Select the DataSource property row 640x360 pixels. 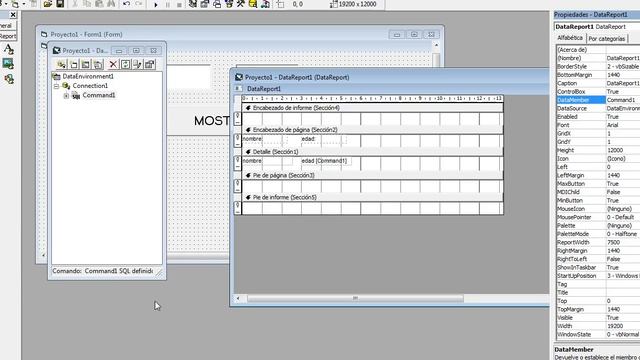pyautogui.click(x=598, y=109)
